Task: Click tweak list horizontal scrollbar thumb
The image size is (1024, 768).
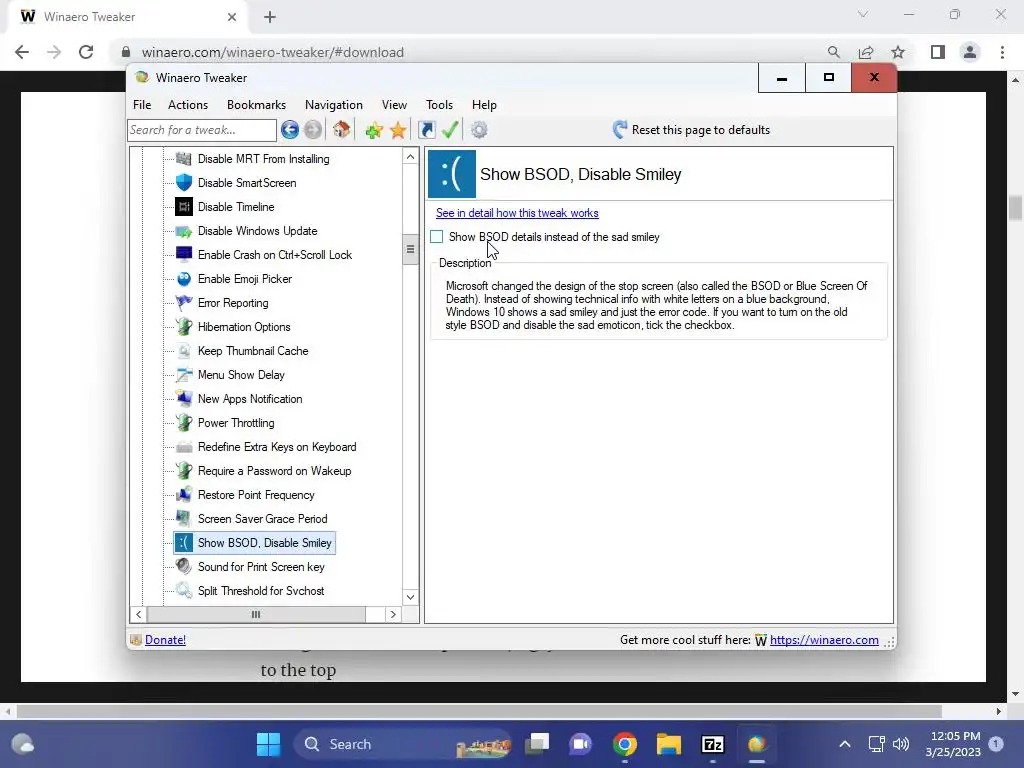Action: click(x=256, y=615)
